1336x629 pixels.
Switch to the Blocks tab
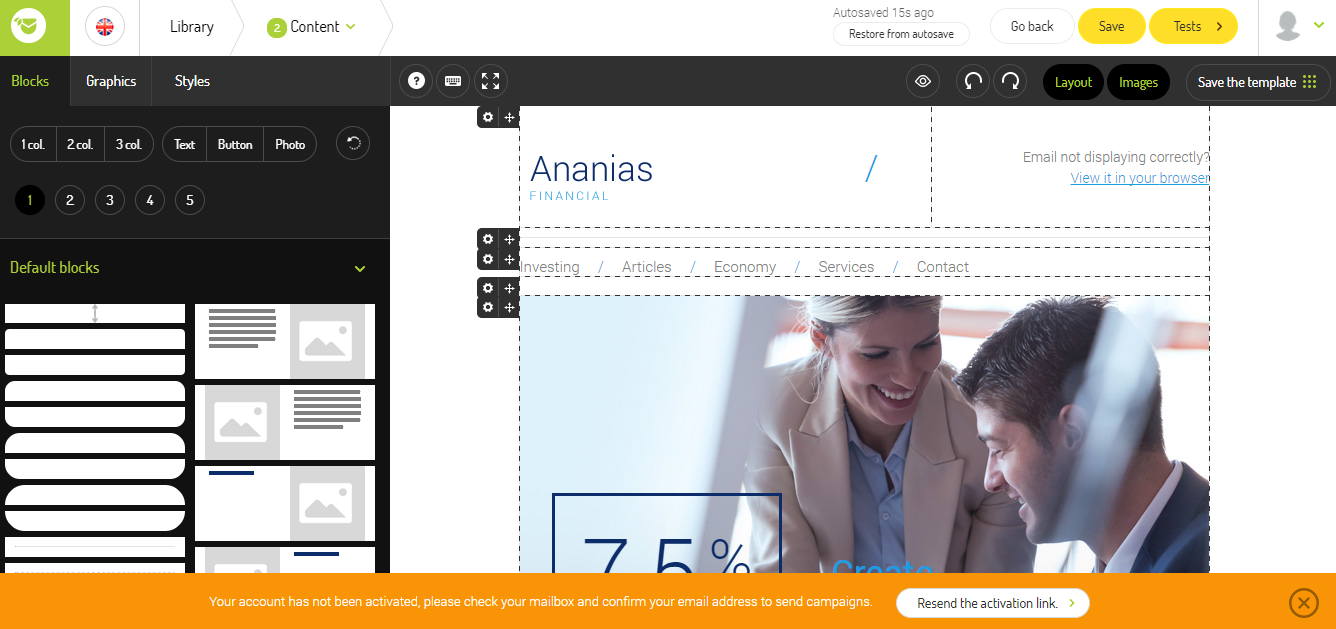tap(30, 81)
